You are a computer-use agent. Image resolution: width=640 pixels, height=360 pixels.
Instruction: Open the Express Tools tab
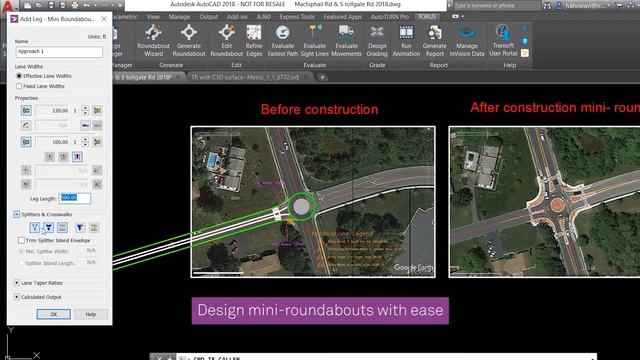tap(297, 17)
